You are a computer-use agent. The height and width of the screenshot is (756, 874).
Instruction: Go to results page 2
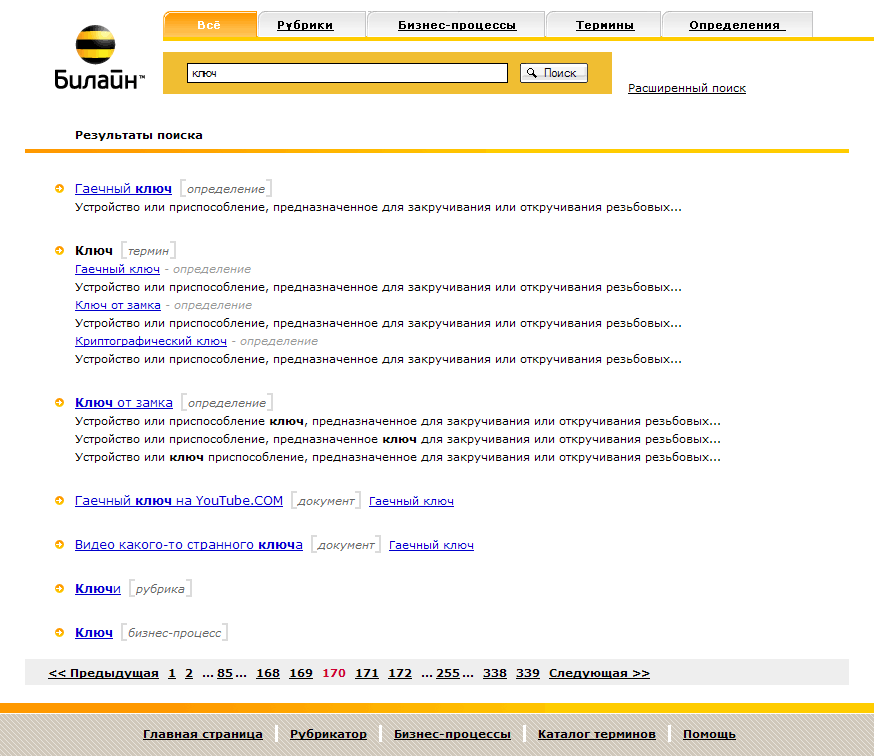[x=189, y=673]
